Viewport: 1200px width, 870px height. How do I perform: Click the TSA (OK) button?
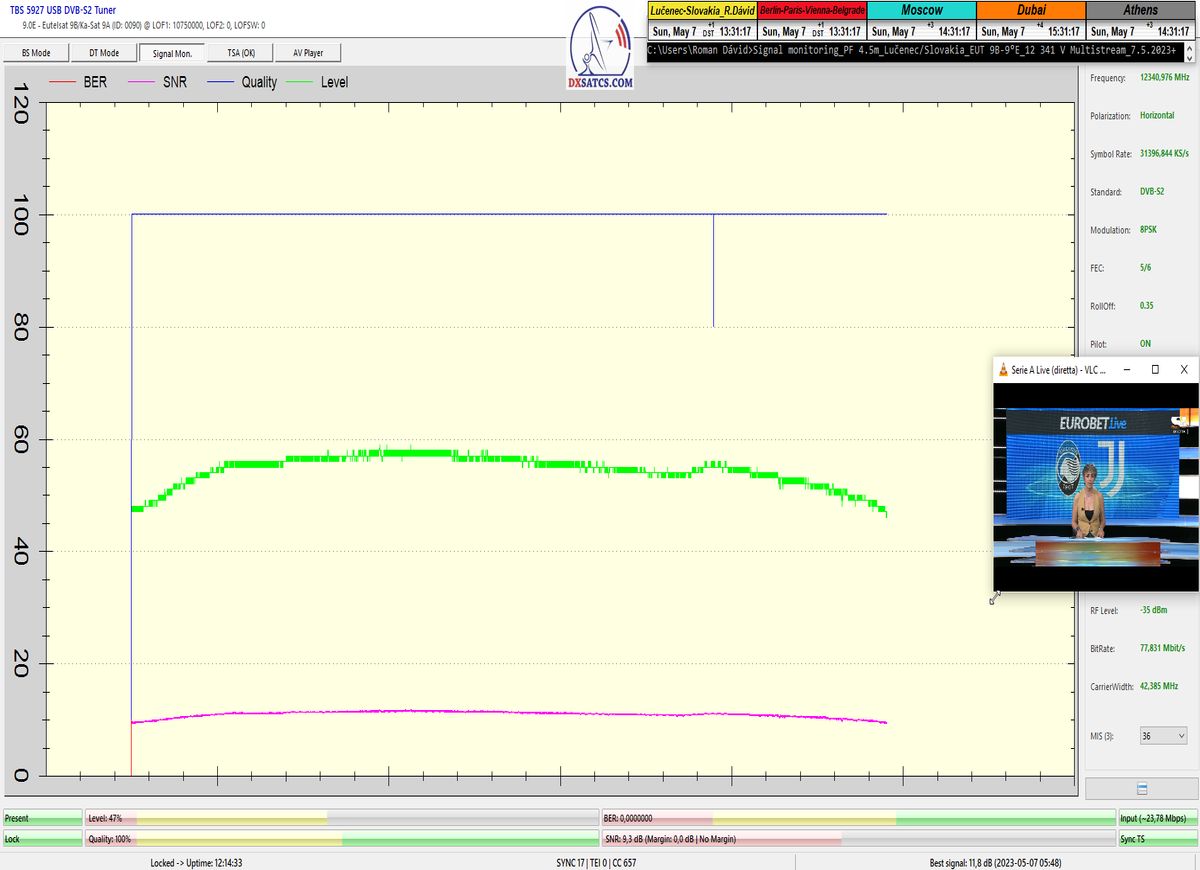(242, 52)
